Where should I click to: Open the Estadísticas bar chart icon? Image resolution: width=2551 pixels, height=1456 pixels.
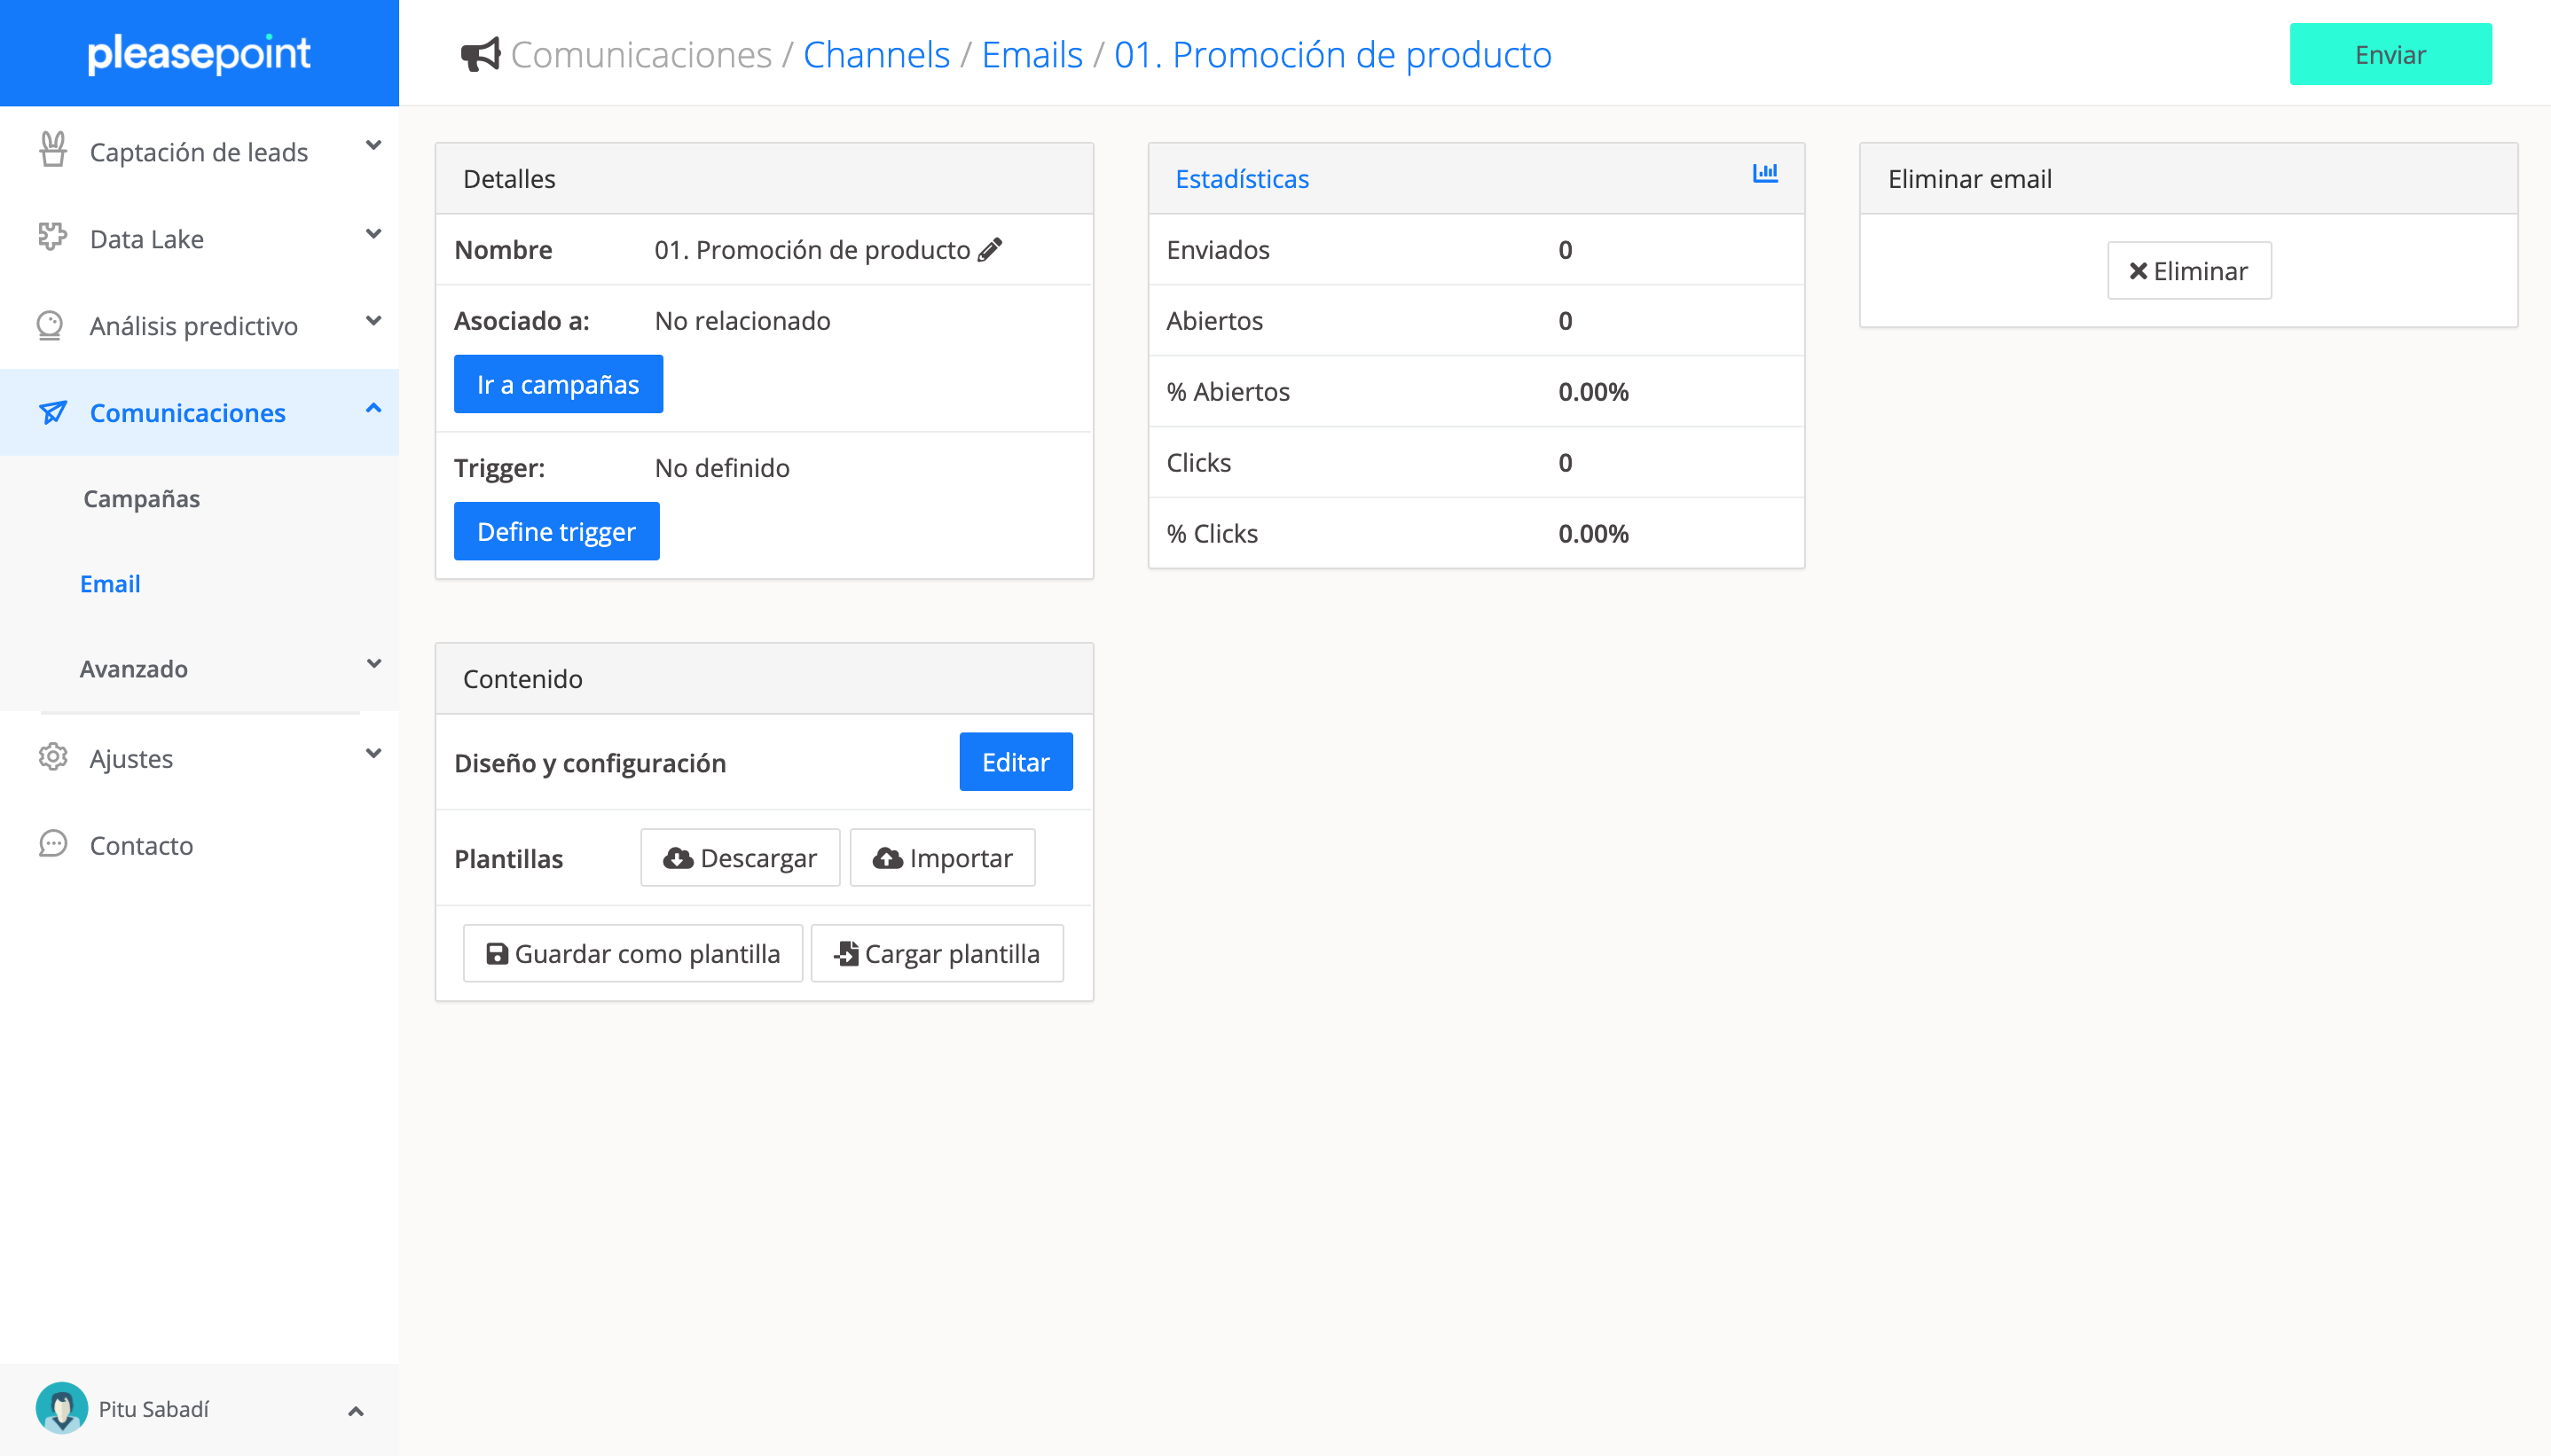tap(1765, 174)
